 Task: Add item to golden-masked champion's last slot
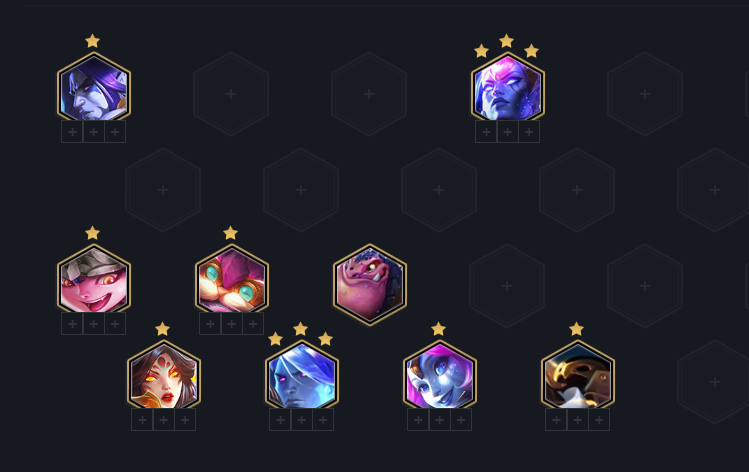tap(599, 420)
